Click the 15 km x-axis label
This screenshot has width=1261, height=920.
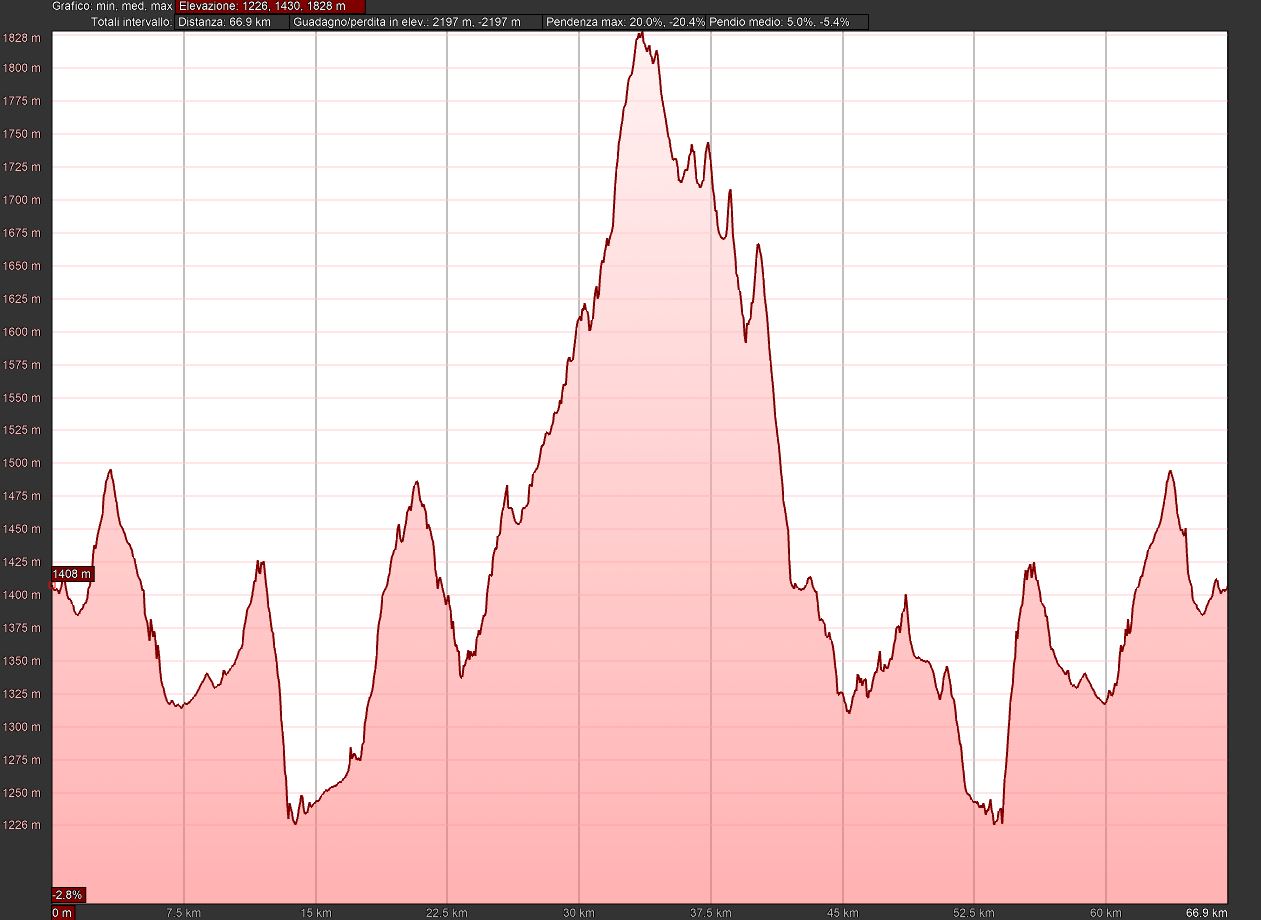[x=315, y=912]
